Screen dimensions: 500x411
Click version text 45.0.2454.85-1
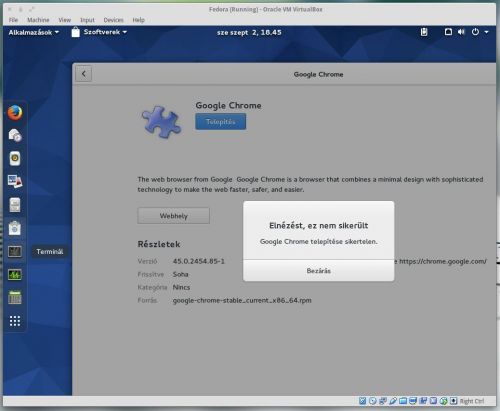[199, 261]
